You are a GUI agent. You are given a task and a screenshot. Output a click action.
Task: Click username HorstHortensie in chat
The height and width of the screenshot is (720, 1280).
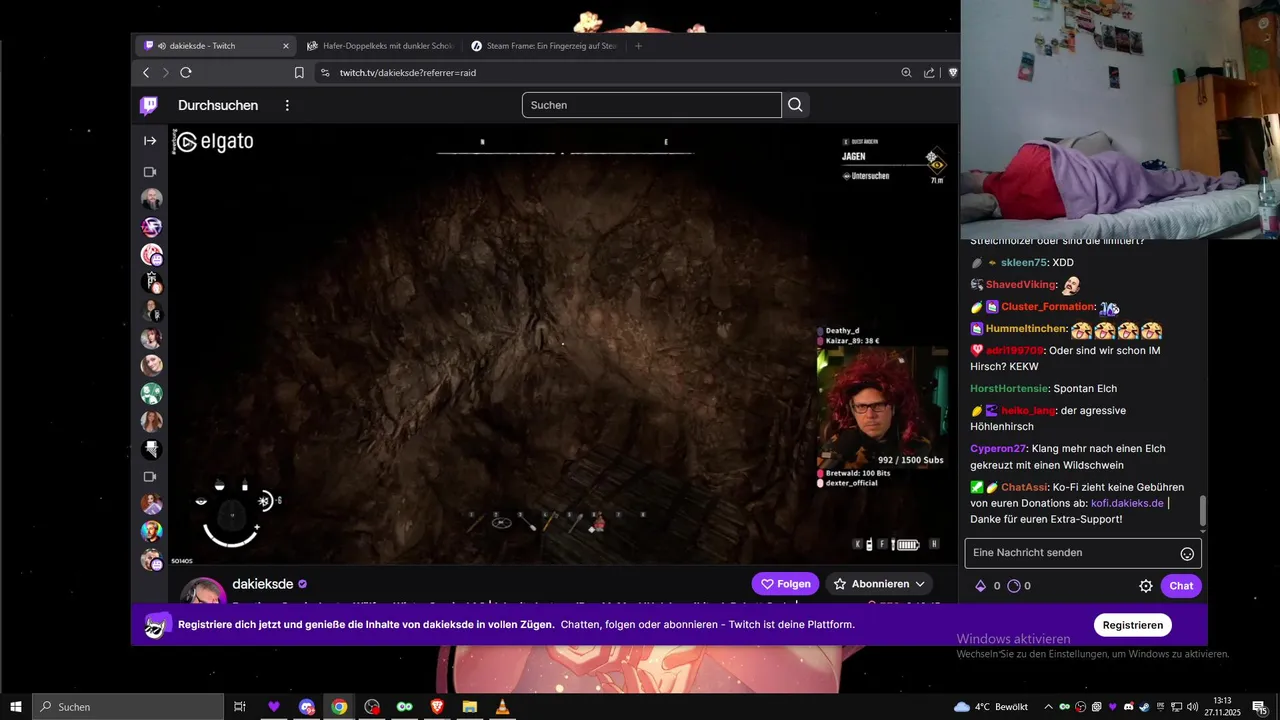[1008, 388]
